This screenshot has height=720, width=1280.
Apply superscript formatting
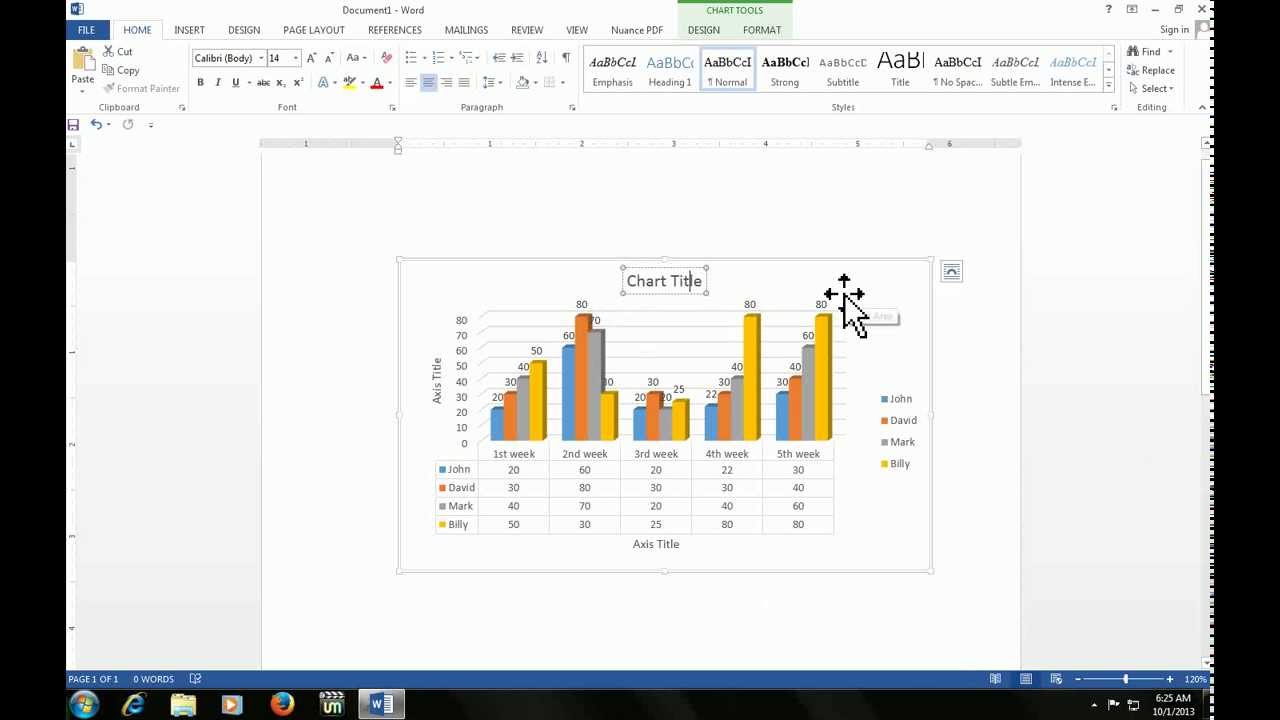pyautogui.click(x=297, y=83)
